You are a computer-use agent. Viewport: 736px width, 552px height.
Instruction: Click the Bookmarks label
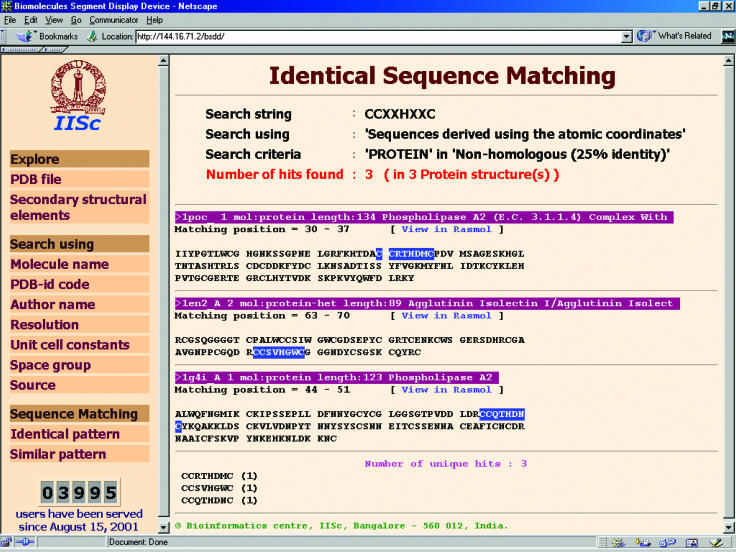(x=58, y=36)
